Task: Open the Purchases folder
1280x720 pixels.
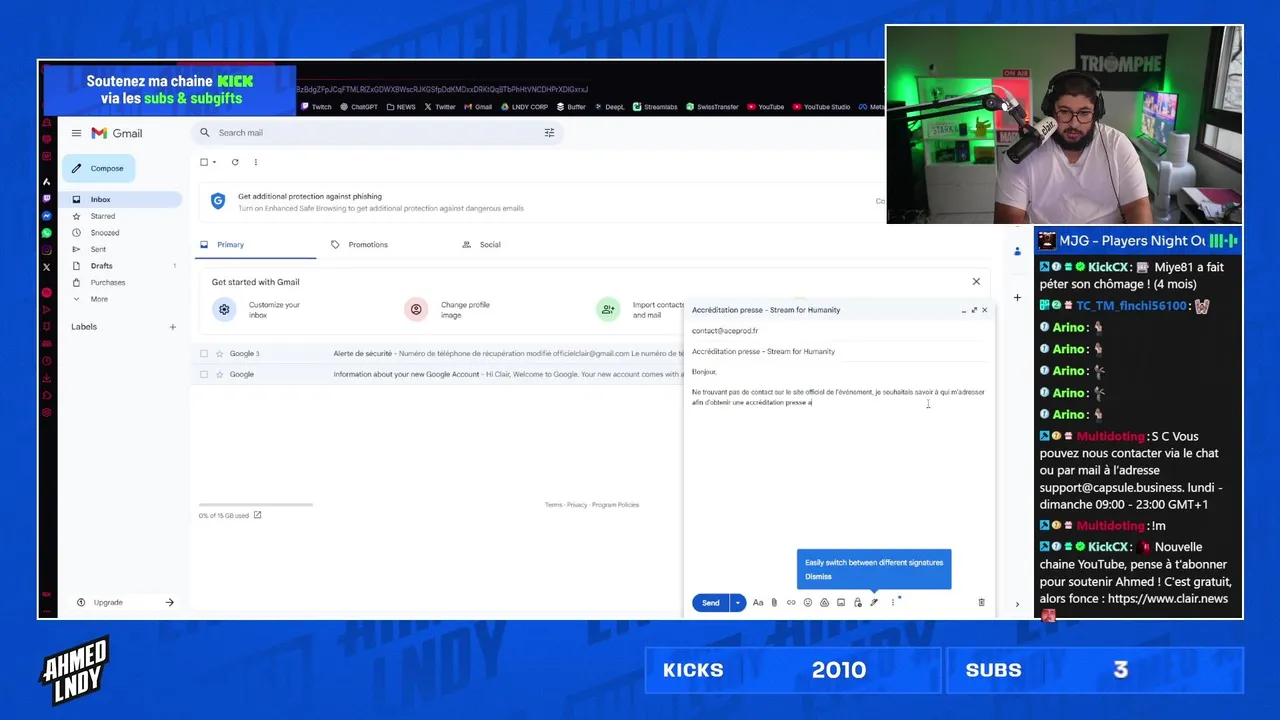Action: click(x=120, y=282)
